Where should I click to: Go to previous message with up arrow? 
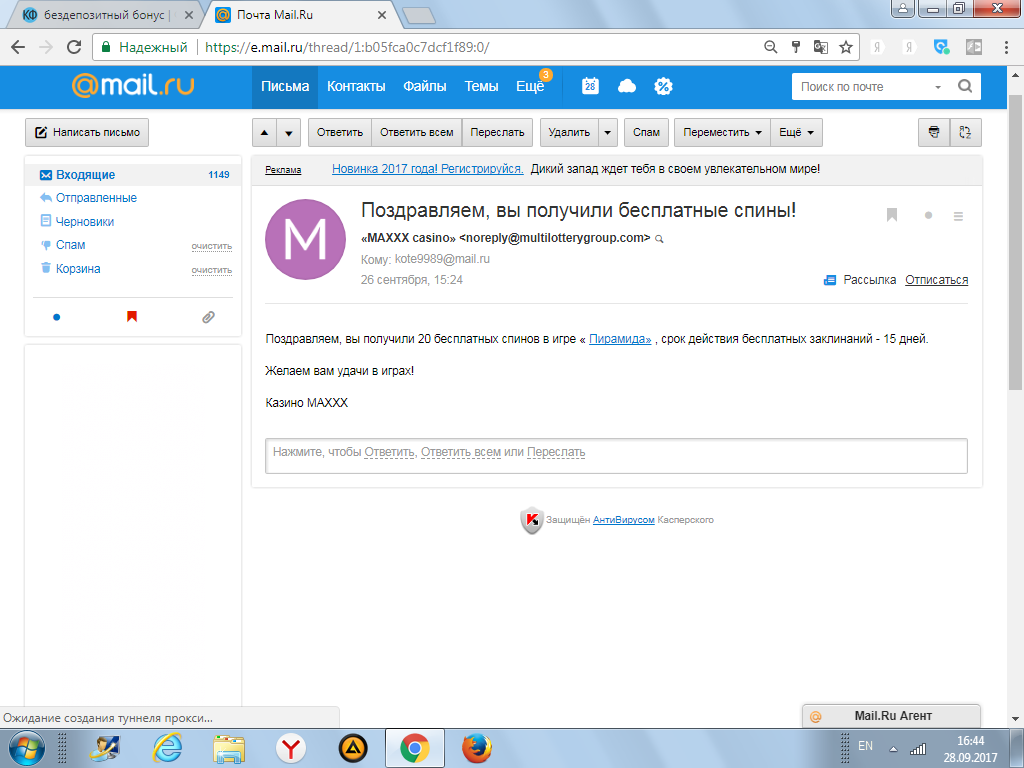(x=264, y=132)
